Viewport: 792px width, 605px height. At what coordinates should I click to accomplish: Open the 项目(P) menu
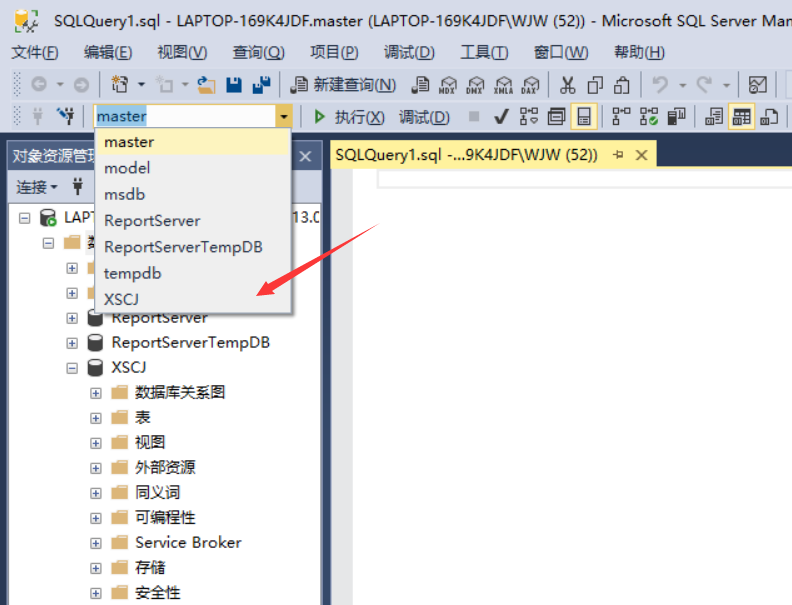coord(334,52)
